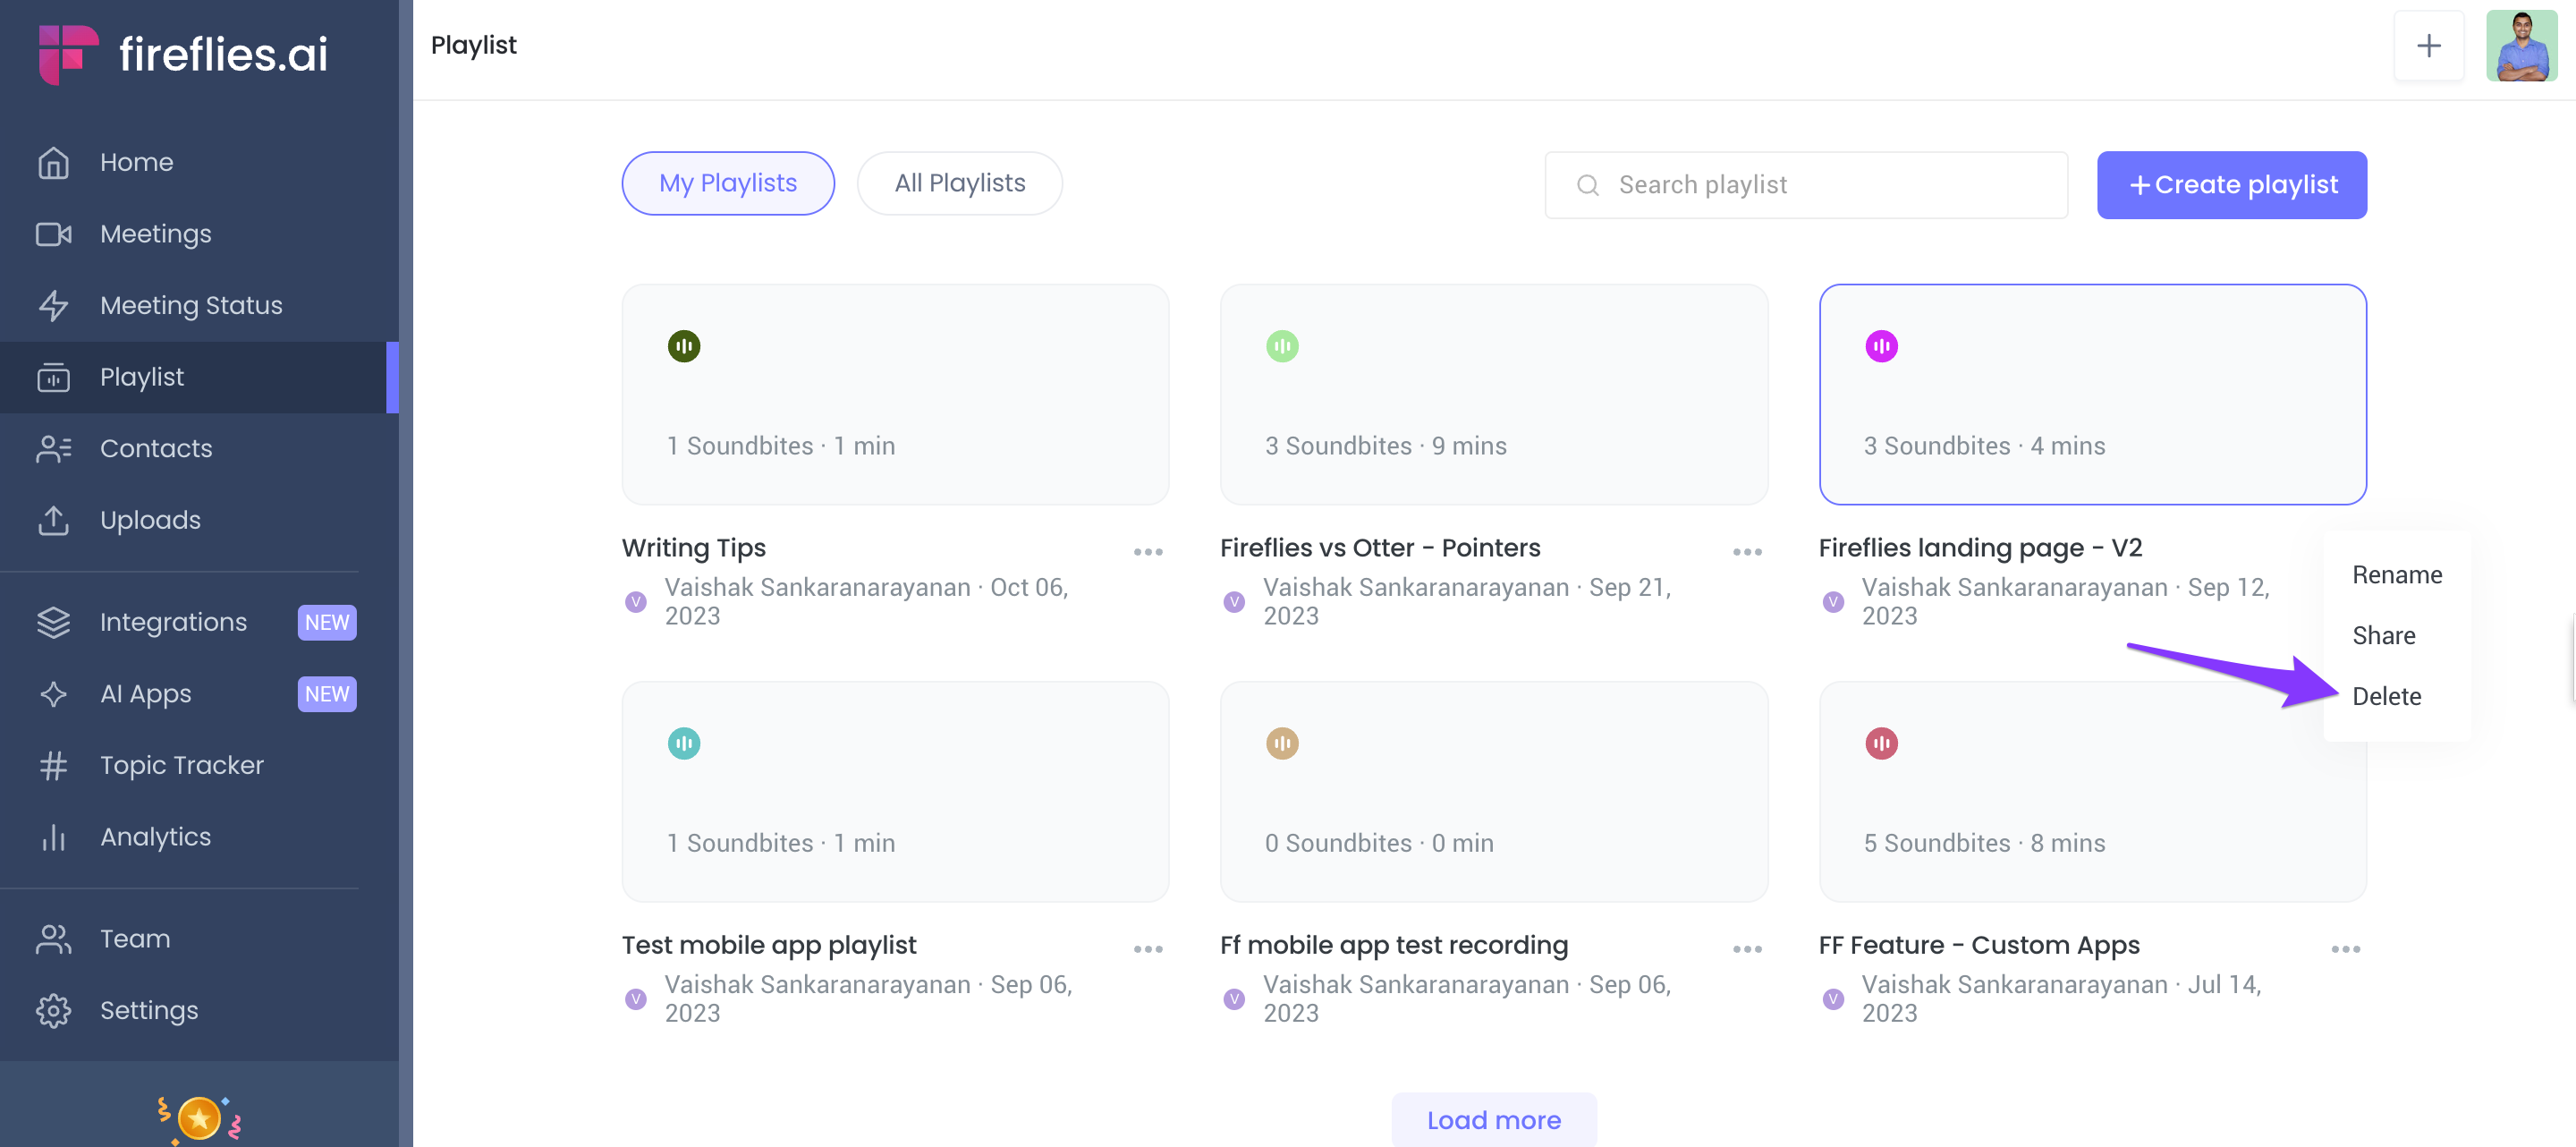Click the FF Feature - Custom Apps title

[1979, 945]
